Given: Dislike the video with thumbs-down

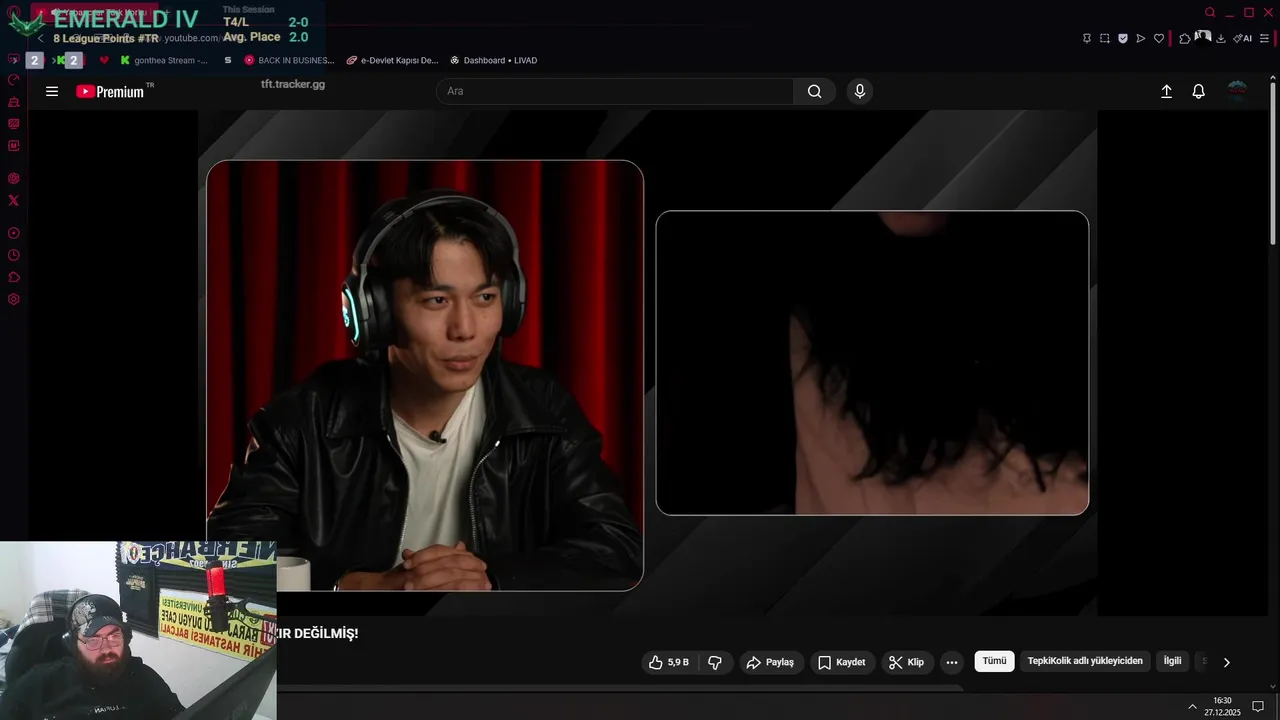Looking at the screenshot, I should [715, 662].
